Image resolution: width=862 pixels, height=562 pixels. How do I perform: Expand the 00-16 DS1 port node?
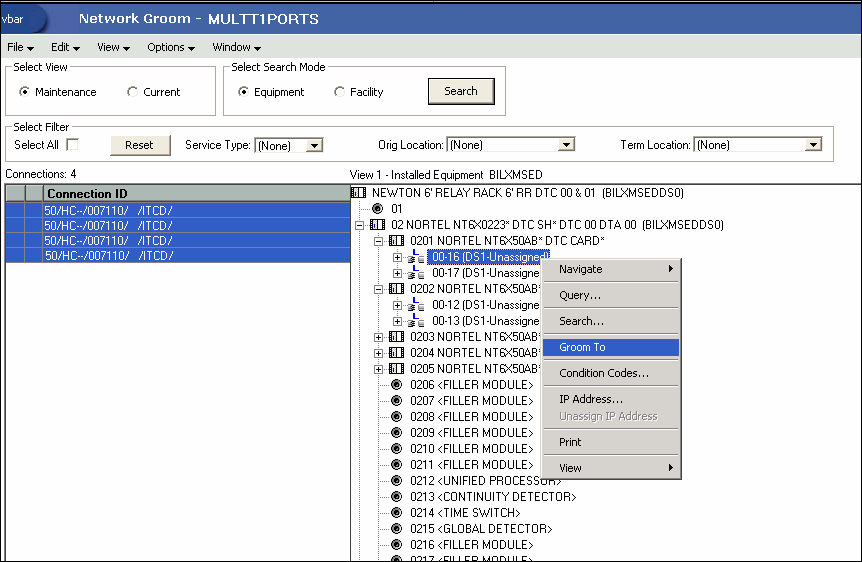pyautogui.click(x=397, y=257)
